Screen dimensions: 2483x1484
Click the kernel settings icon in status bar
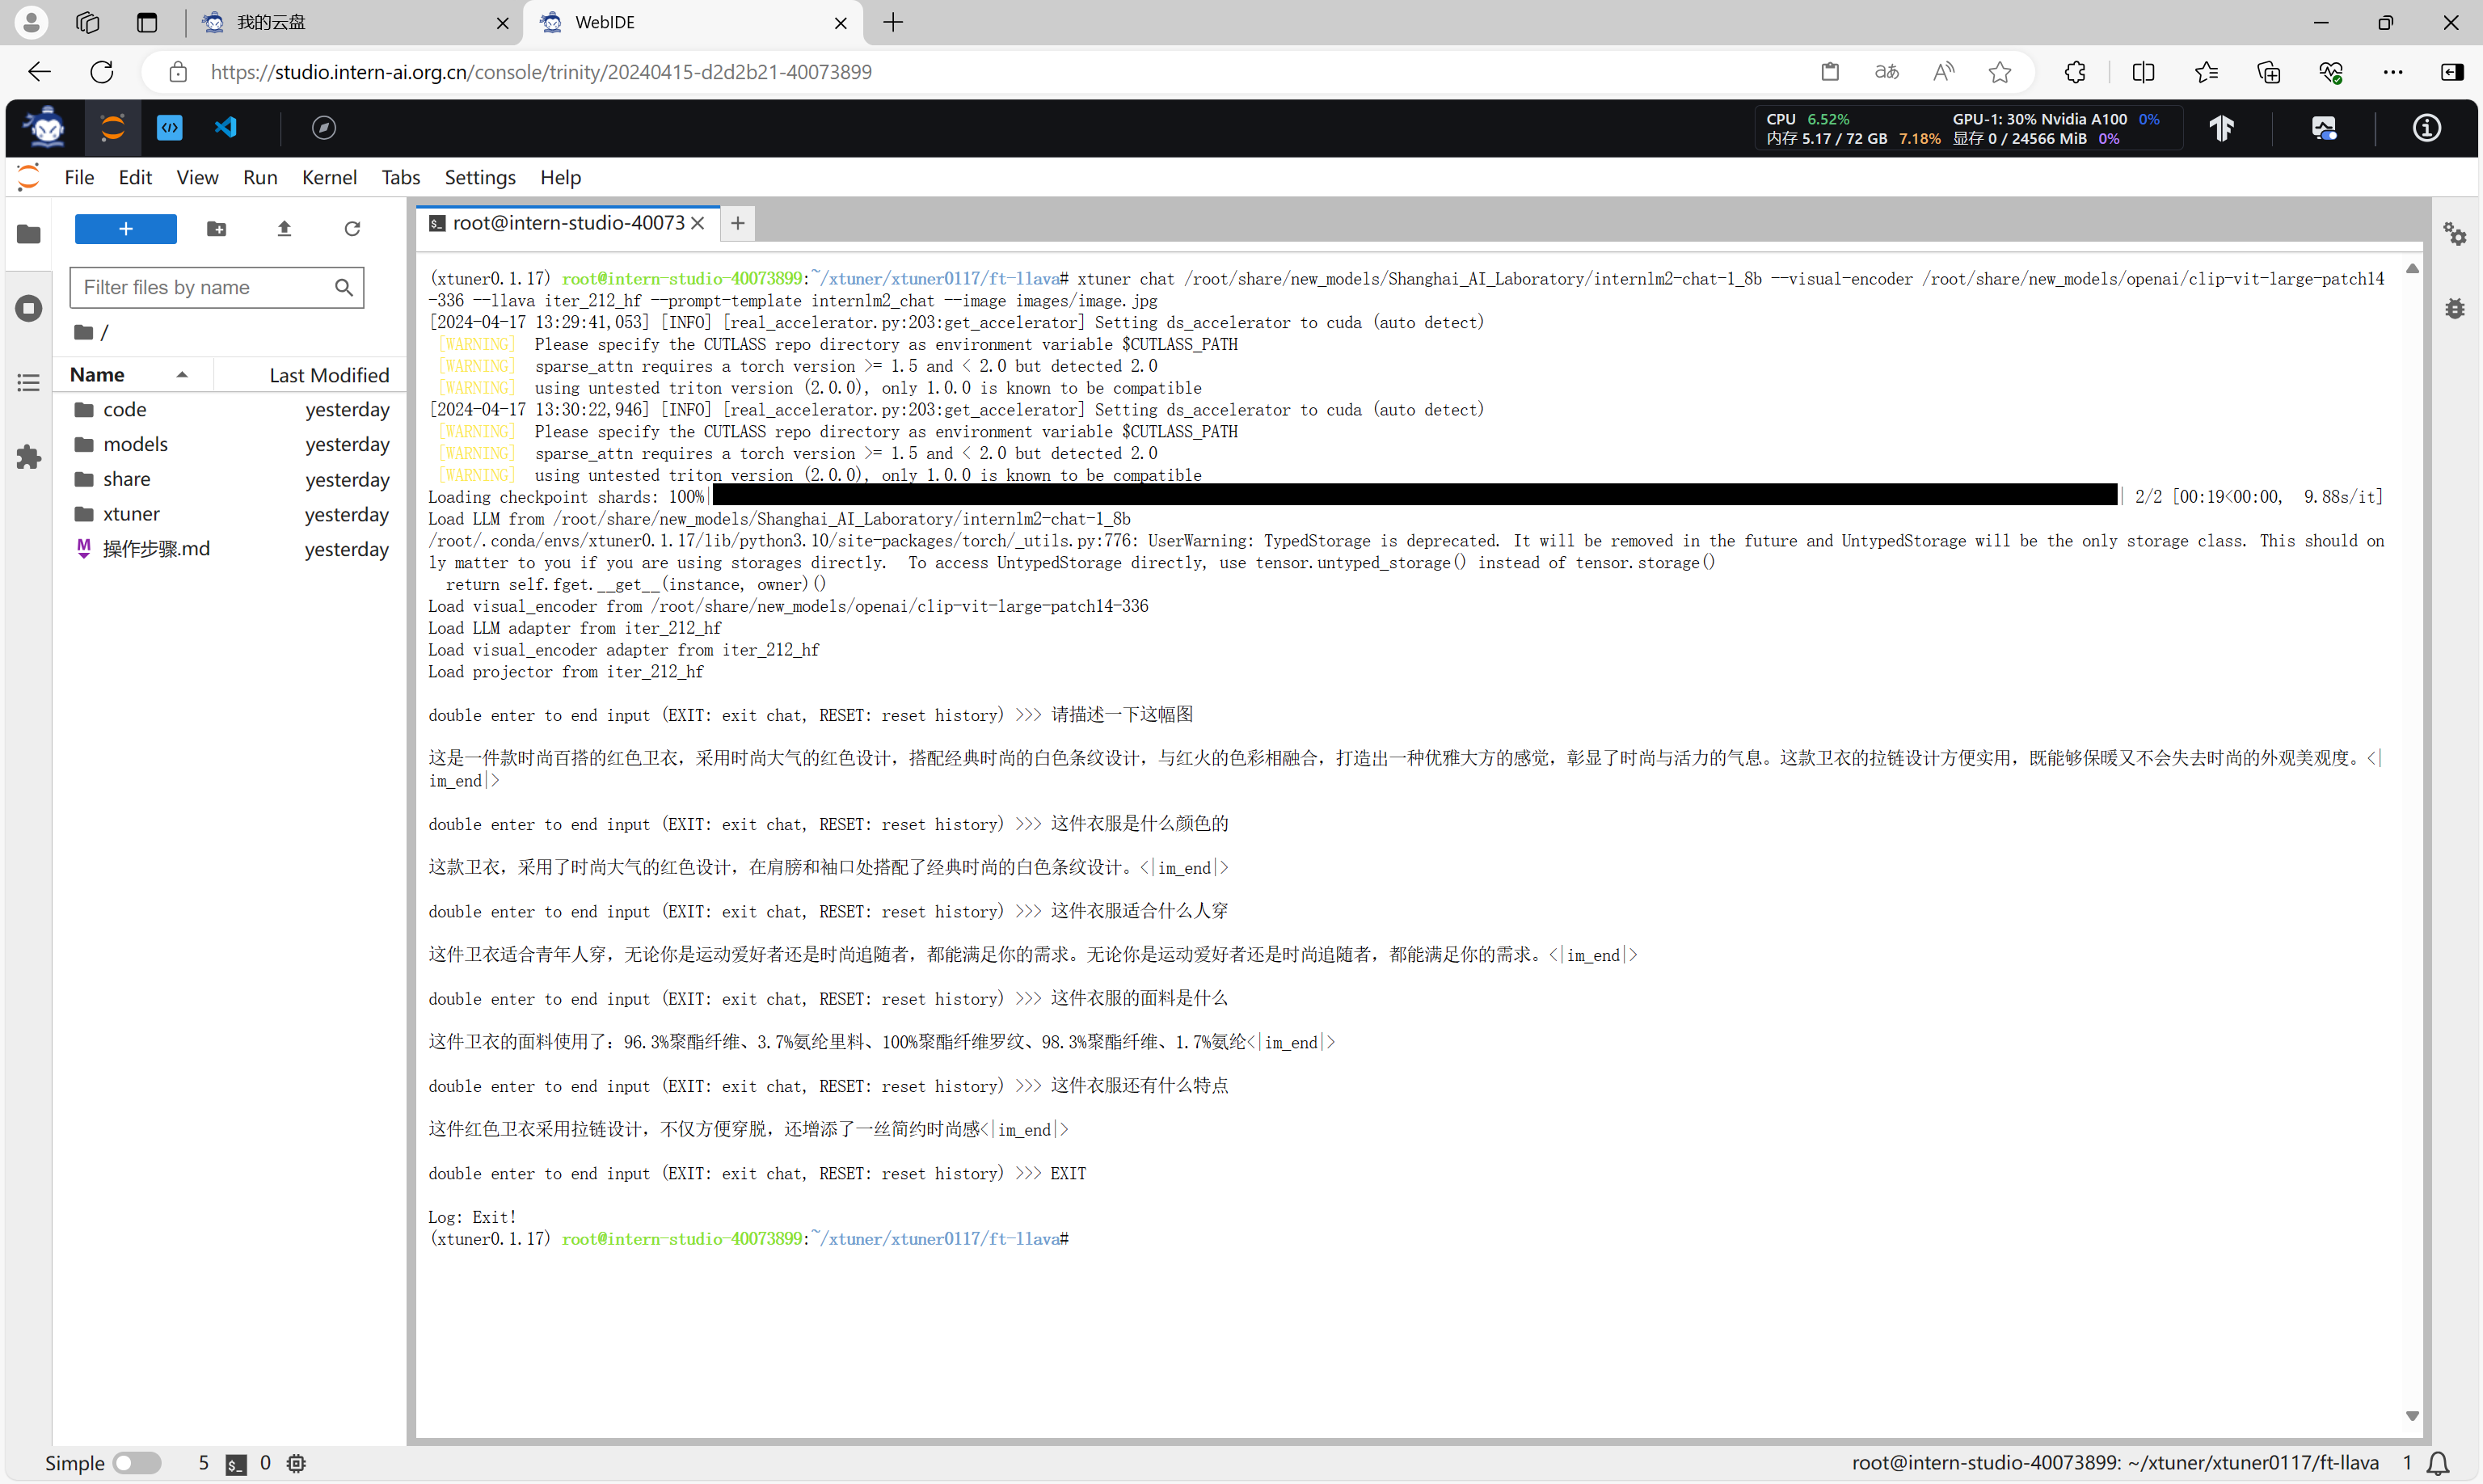pyautogui.click(x=296, y=1464)
